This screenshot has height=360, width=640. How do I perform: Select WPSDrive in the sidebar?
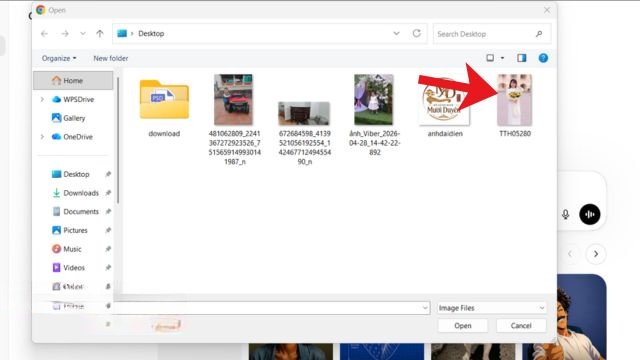73,99
